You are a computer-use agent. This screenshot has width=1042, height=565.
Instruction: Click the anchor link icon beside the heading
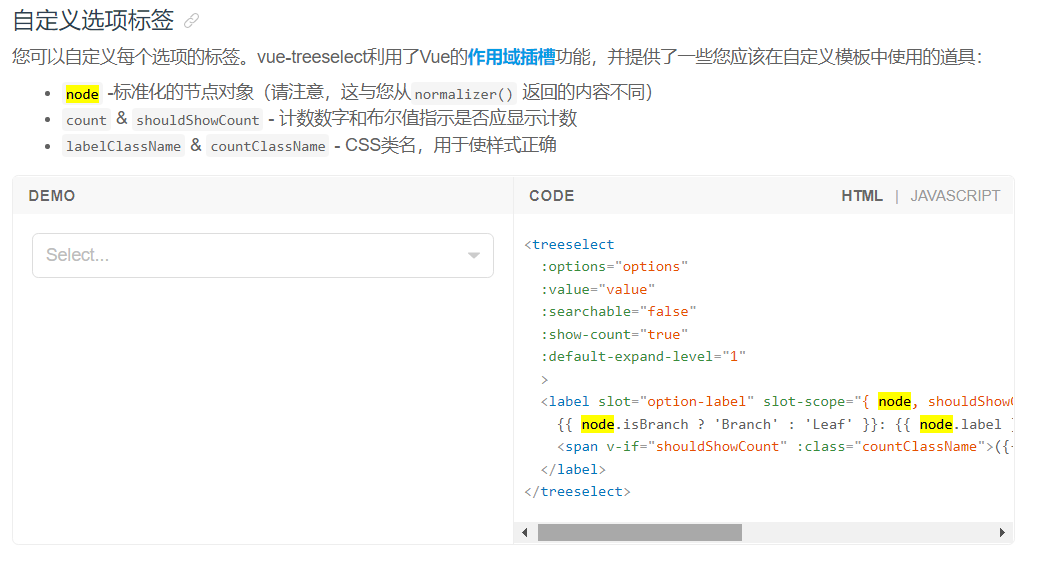click(192, 21)
